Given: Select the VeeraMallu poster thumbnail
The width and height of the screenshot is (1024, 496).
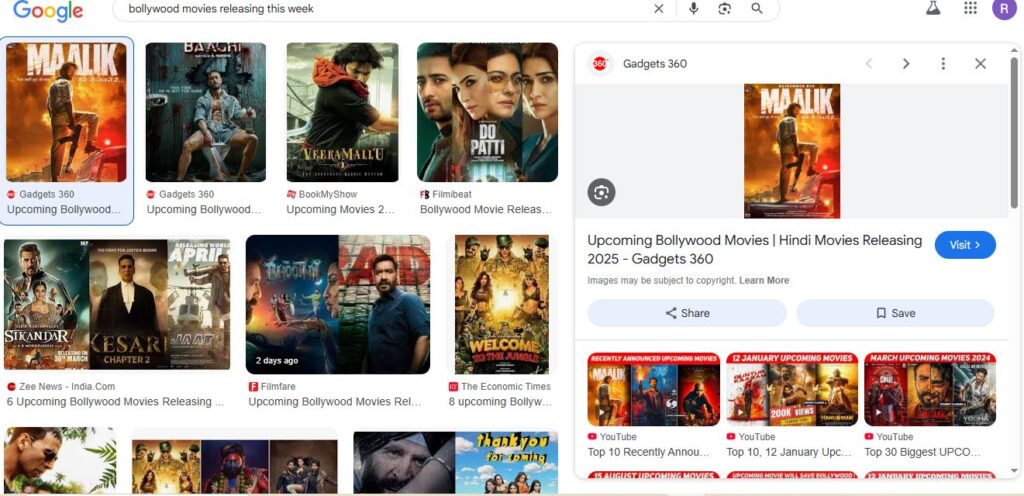Looking at the screenshot, I should [x=342, y=112].
